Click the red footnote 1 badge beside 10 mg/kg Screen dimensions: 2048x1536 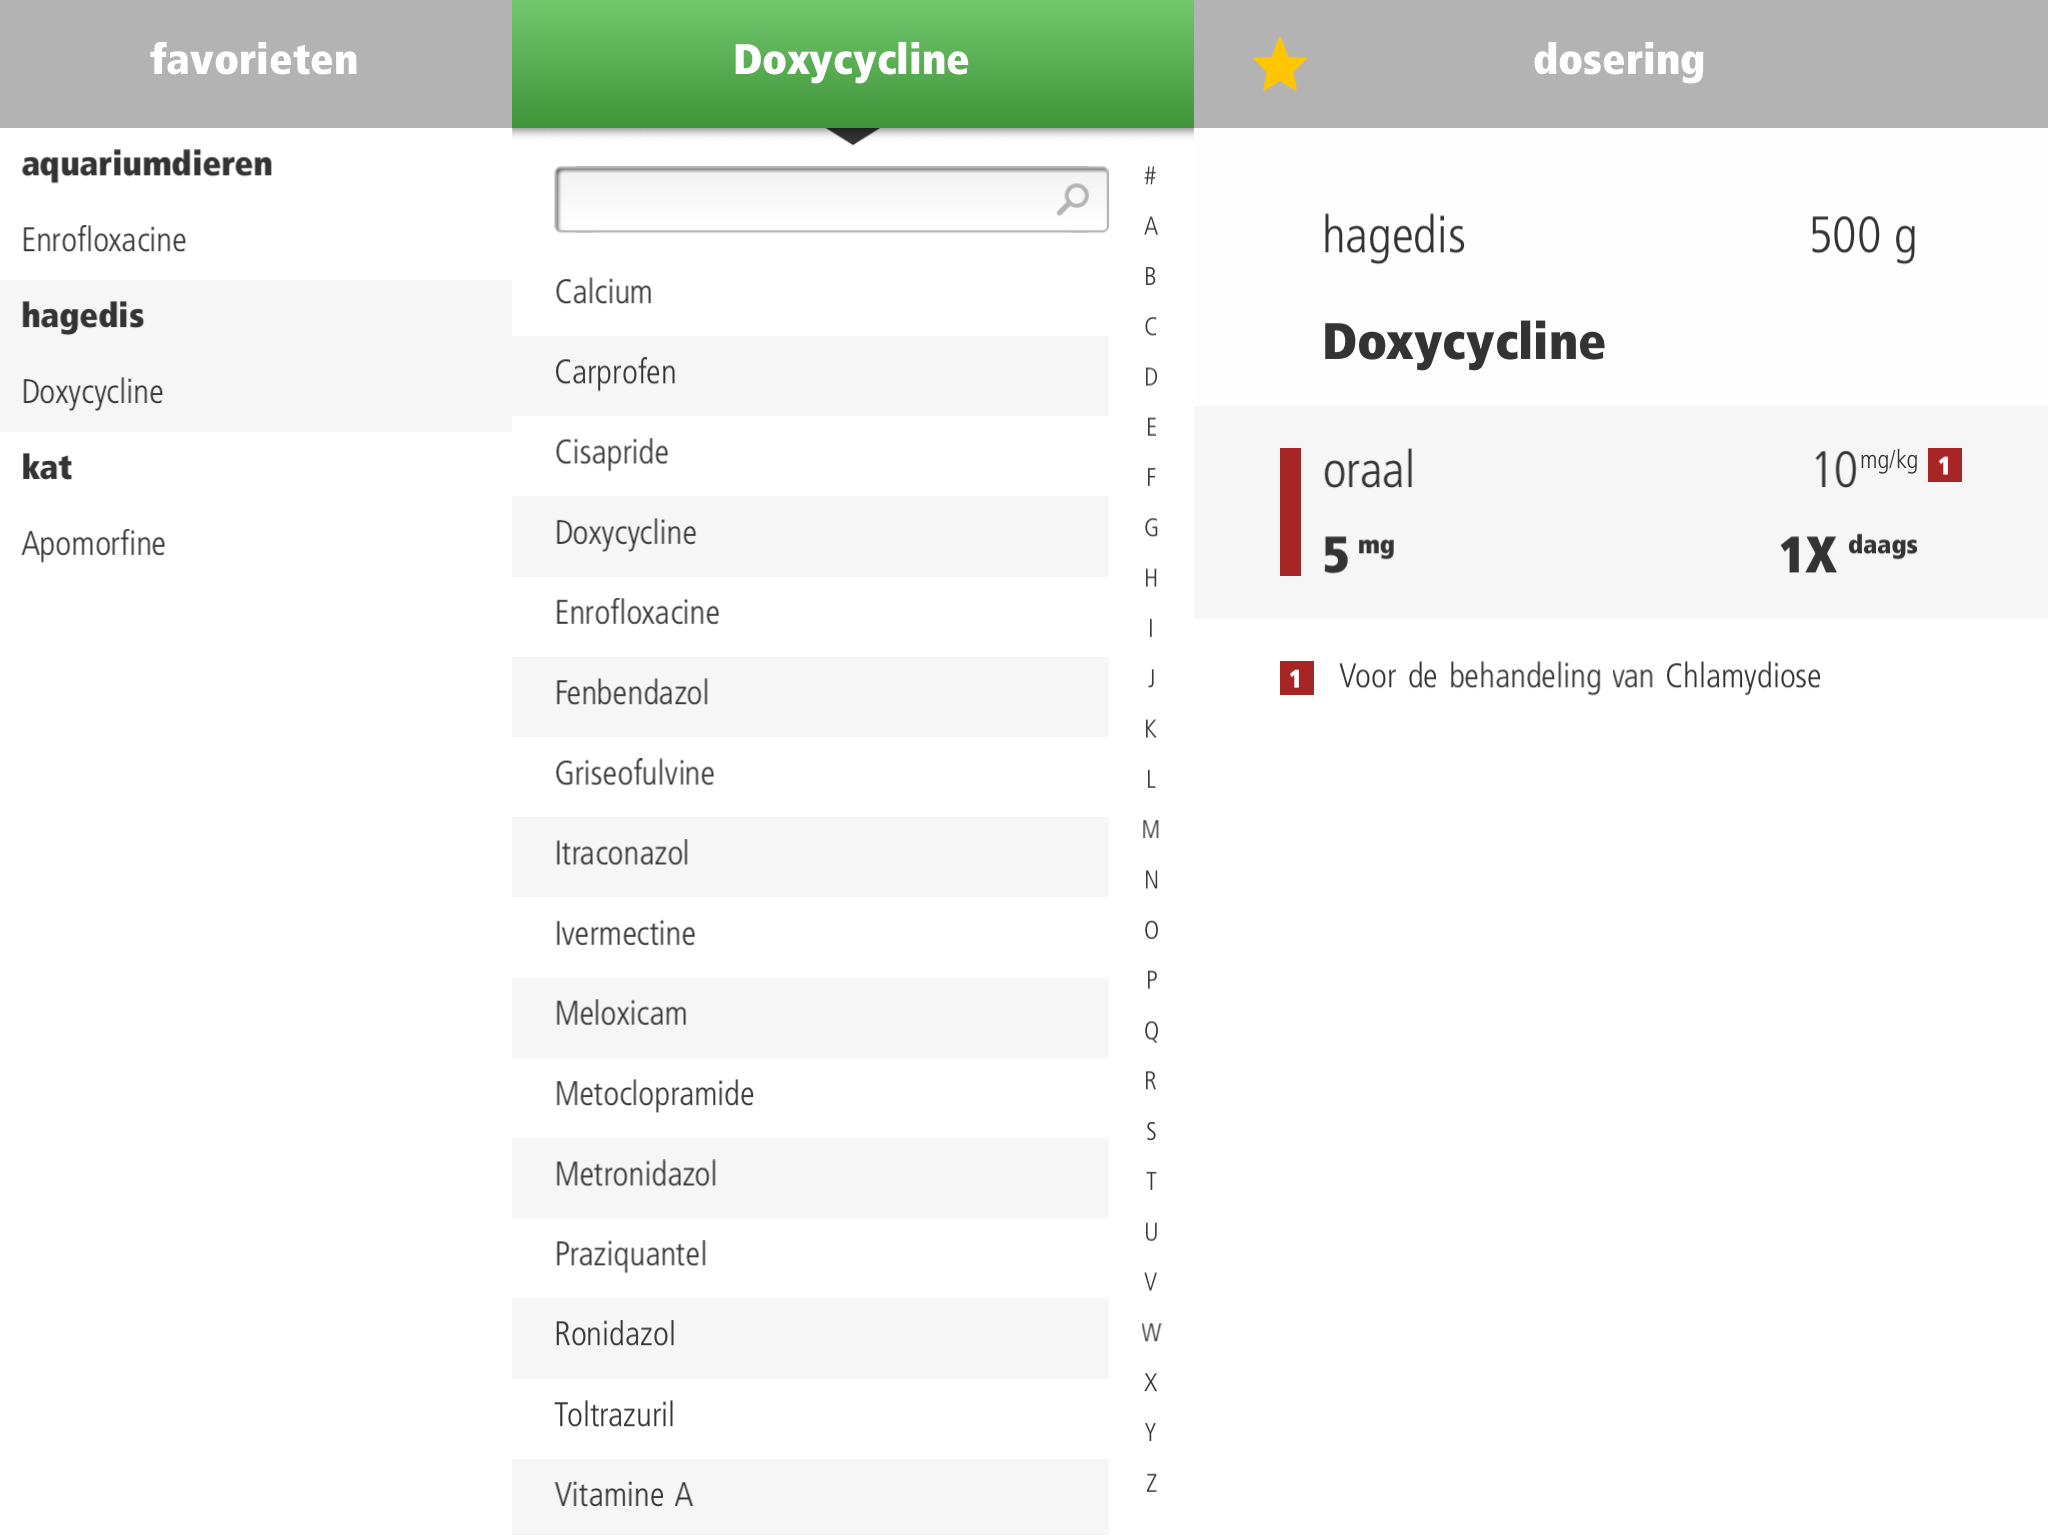click(1944, 466)
